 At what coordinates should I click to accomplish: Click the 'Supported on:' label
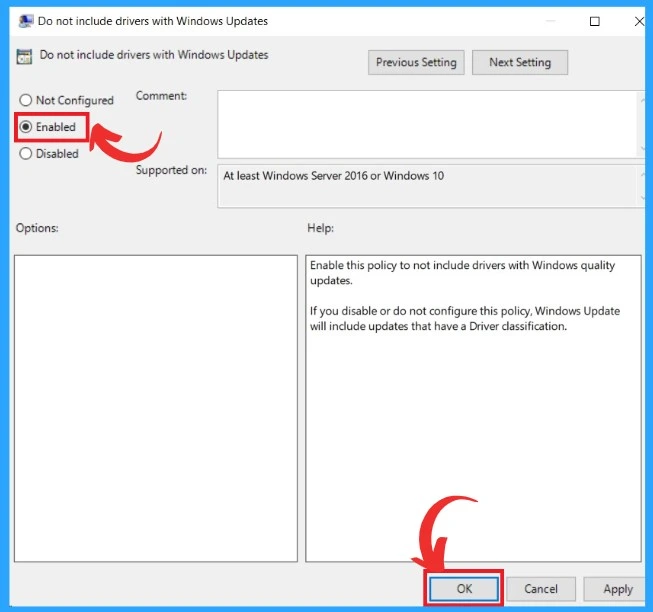[171, 170]
